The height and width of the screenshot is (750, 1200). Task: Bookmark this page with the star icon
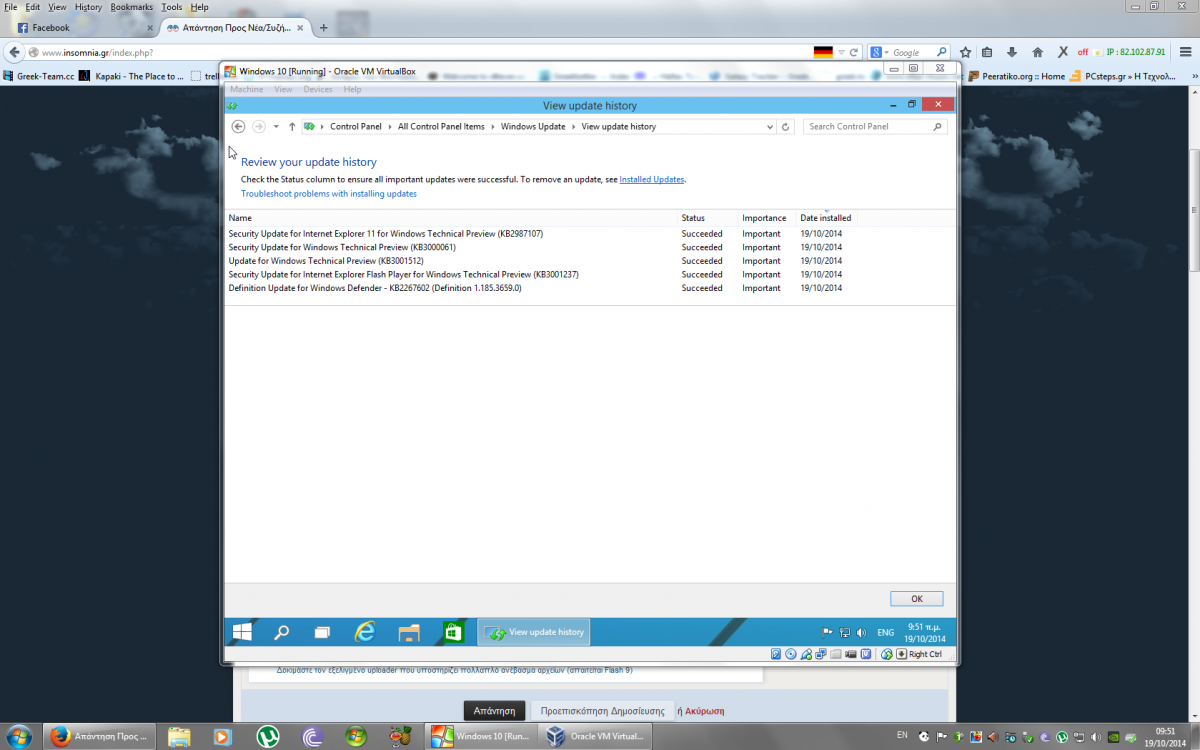click(x=965, y=52)
